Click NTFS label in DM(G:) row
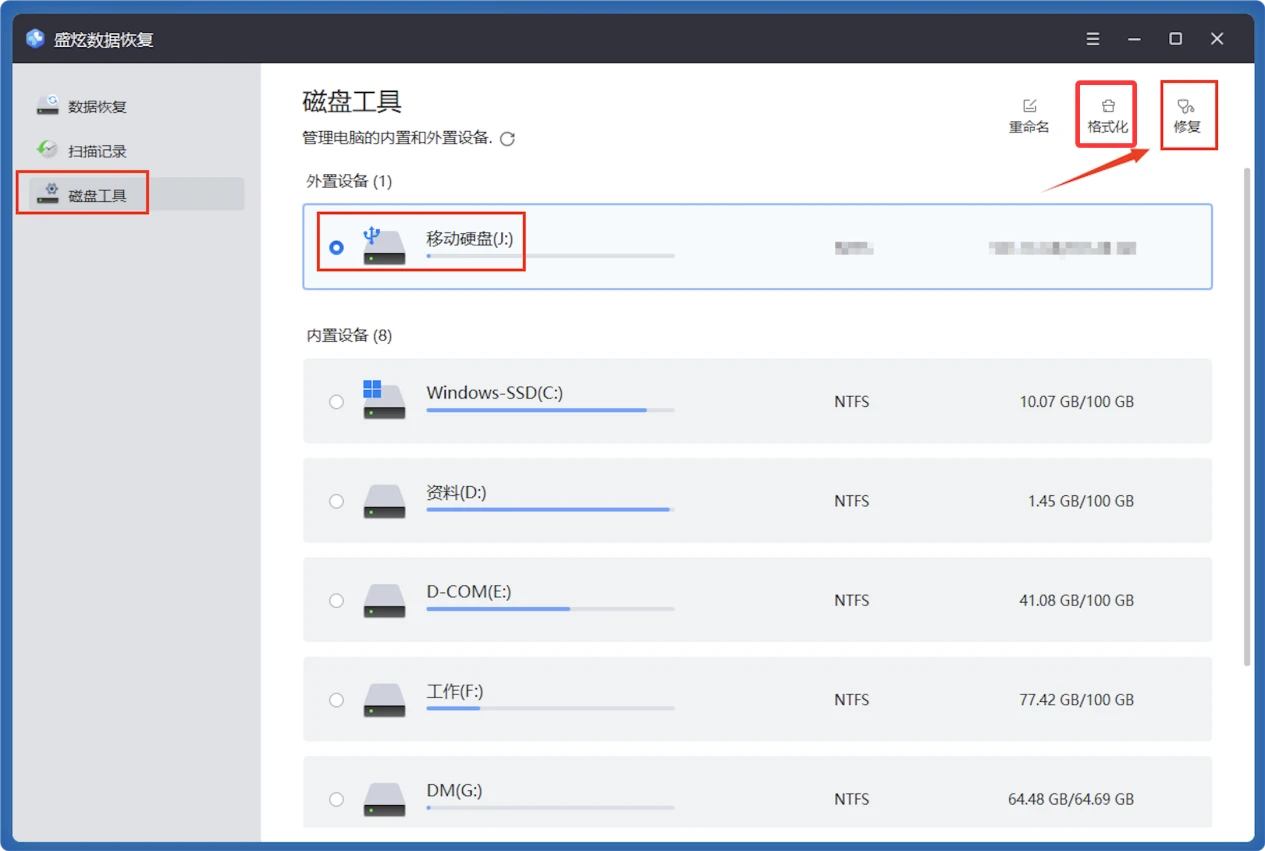 852,799
